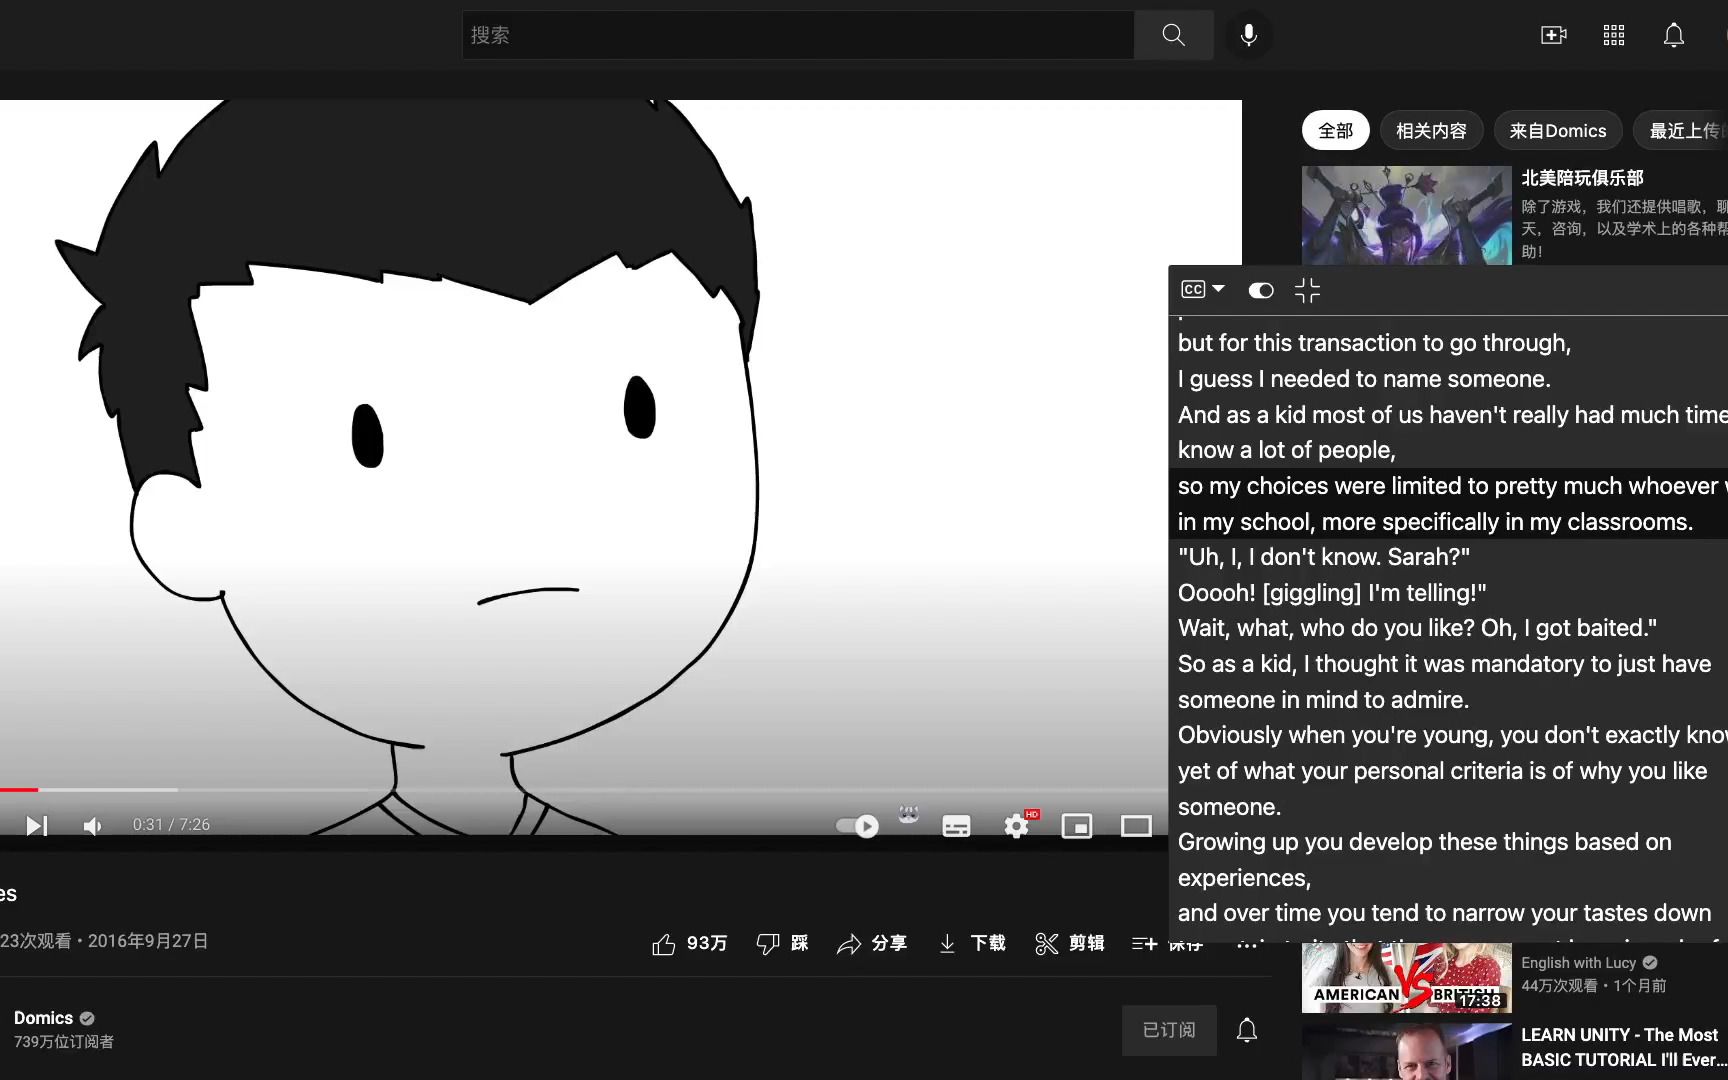
Task: Toggle the switch in transcript panel header
Action: click(x=1261, y=290)
